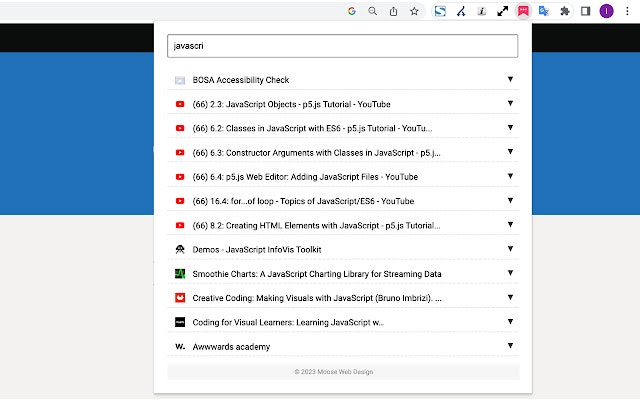This screenshot has height=400, width=640.
Task: Click YouTube icon beside '16.4: for...of loop'
Action: pos(180,201)
